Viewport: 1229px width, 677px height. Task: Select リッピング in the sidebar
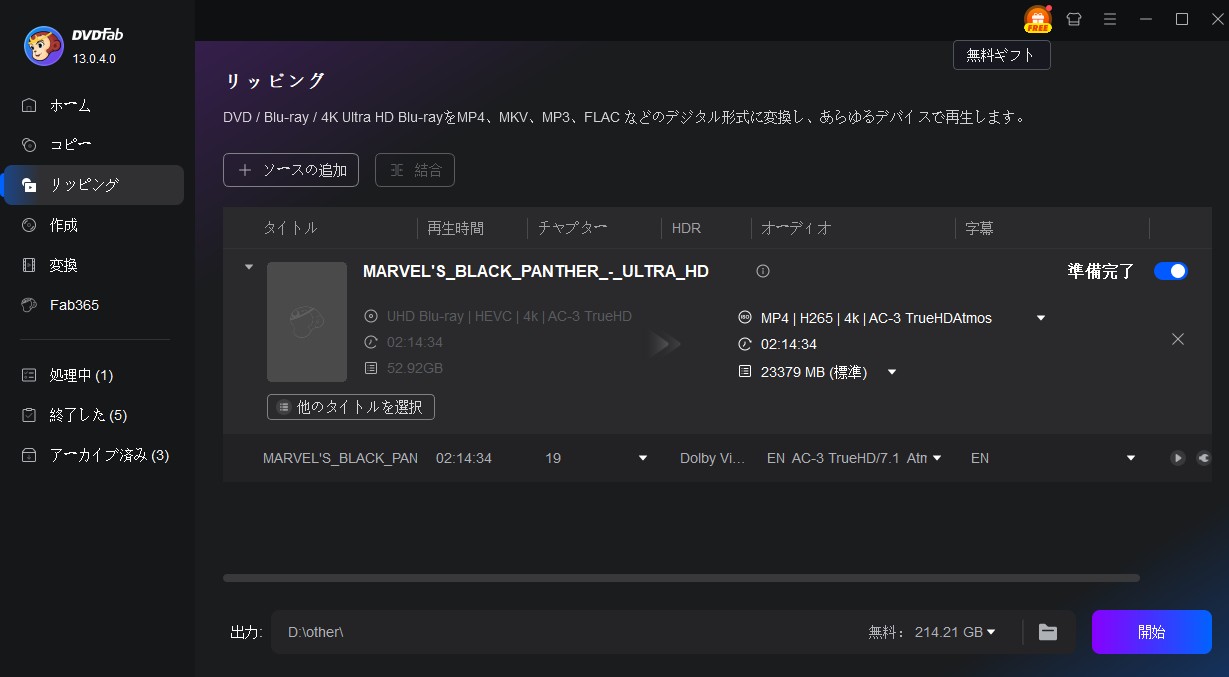pos(94,185)
